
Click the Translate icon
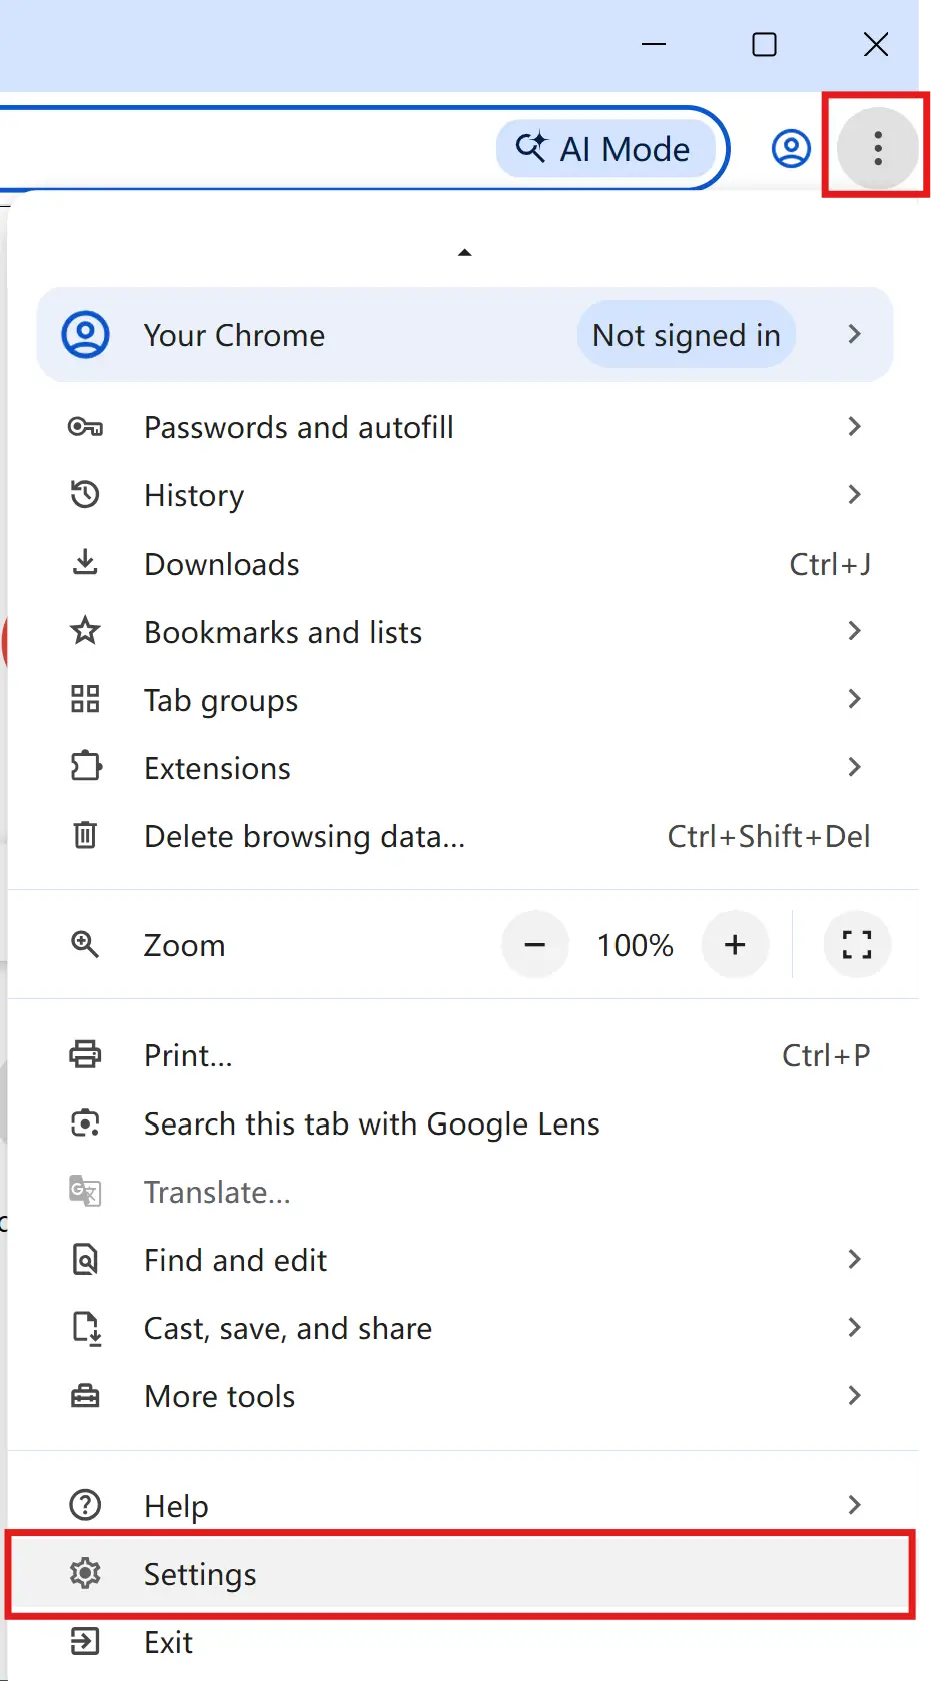85,1191
